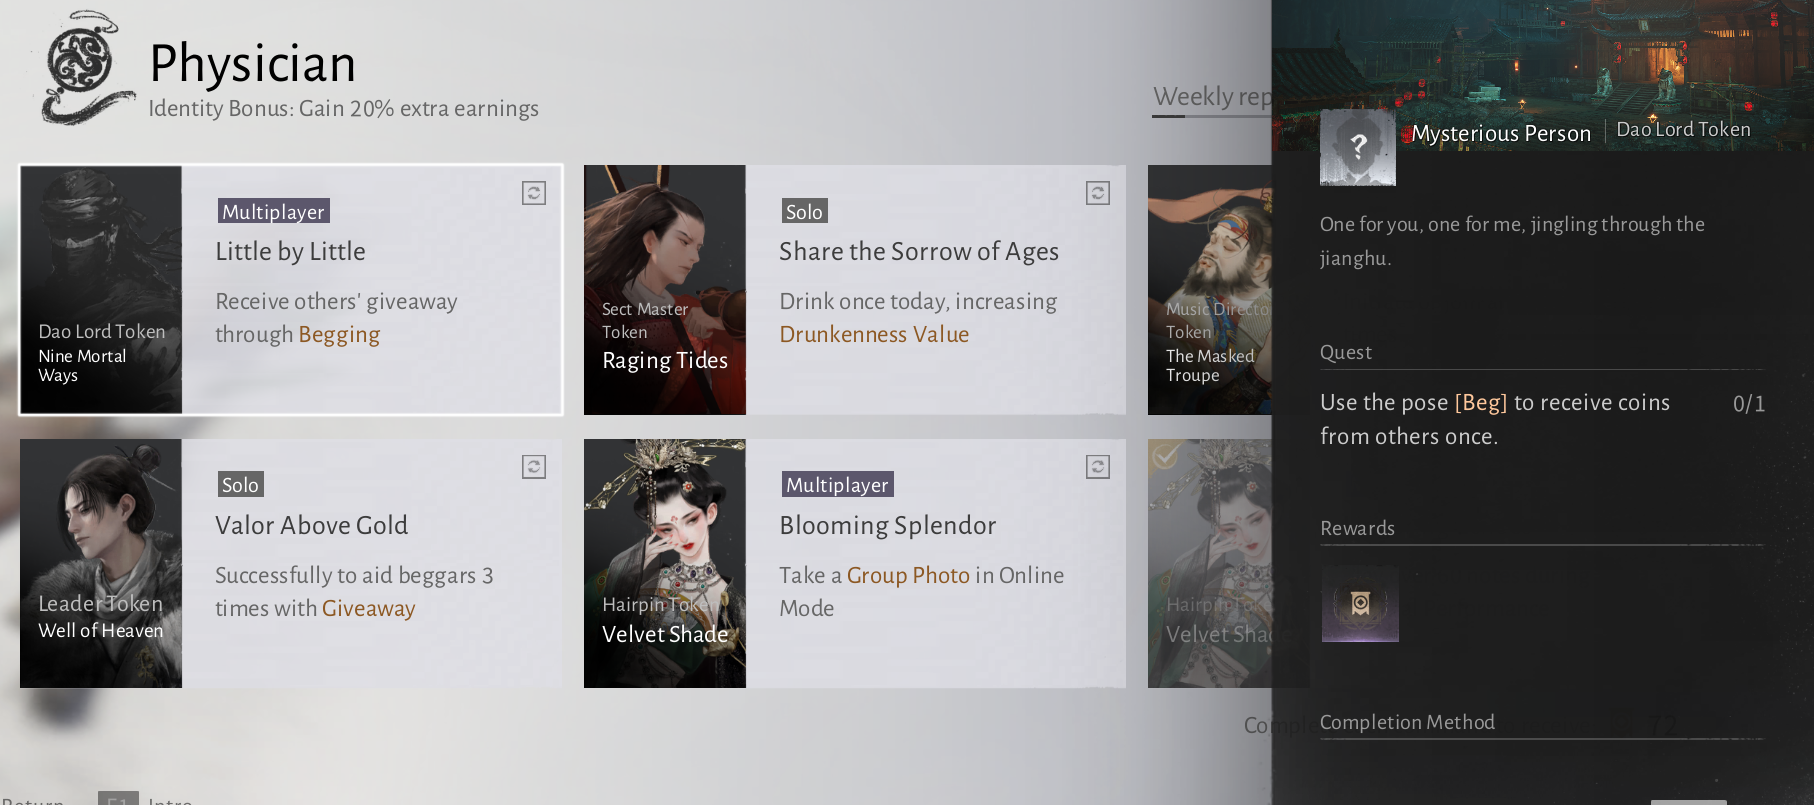Refresh the Little by Little quest card
Image resolution: width=1814 pixels, height=805 pixels.
534,193
